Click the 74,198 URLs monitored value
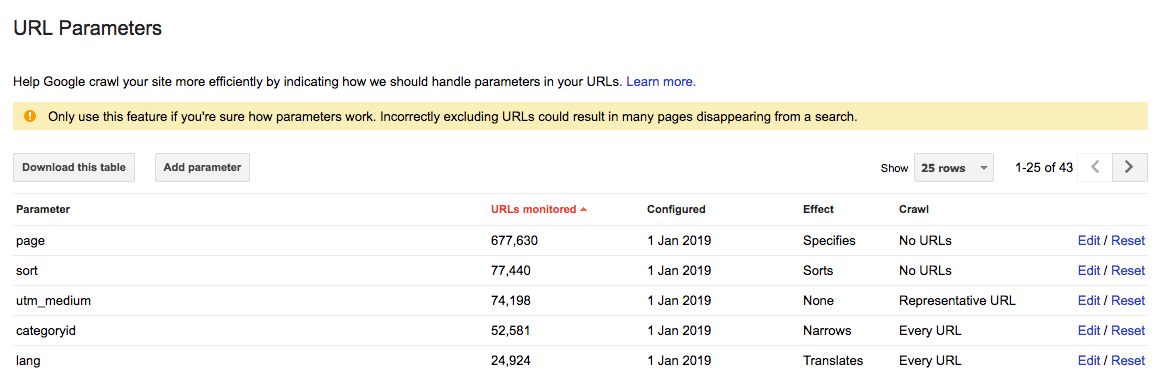Screen dimensions: 1154x375 click(511, 301)
